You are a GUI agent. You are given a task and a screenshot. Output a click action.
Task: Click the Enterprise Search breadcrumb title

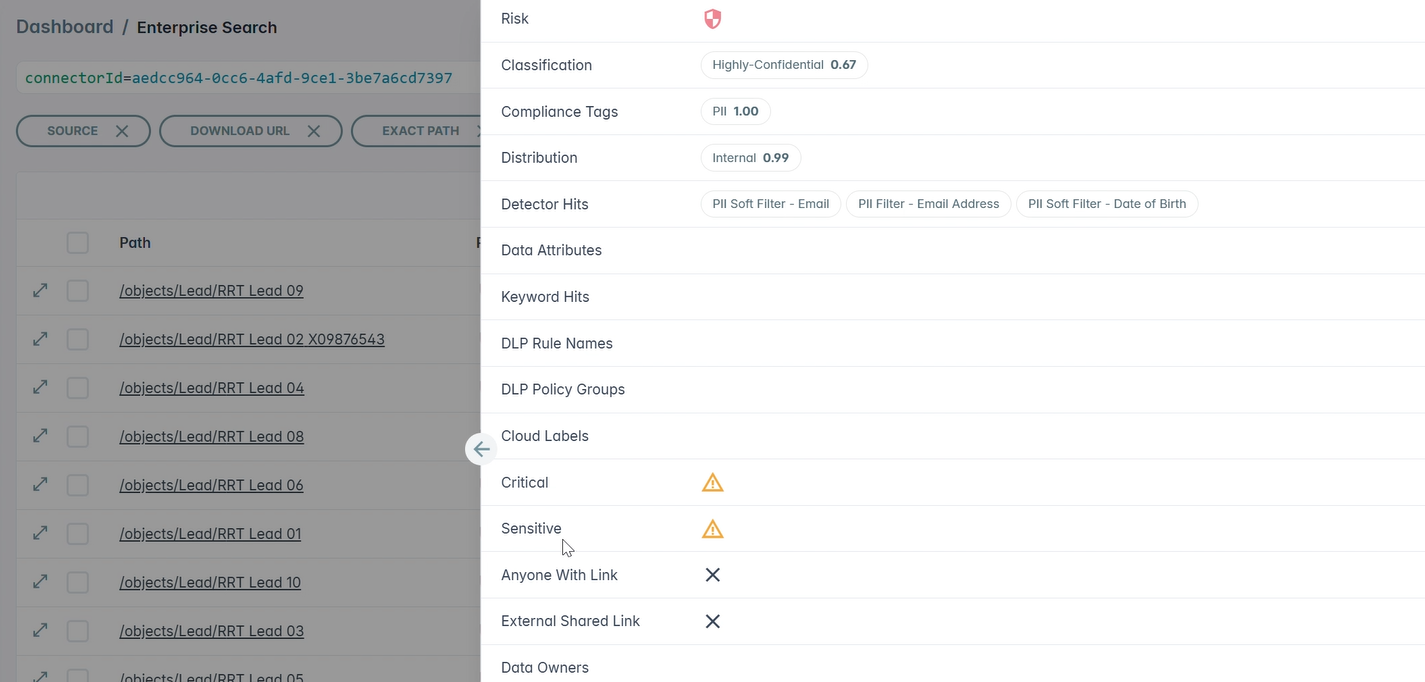pyautogui.click(x=207, y=28)
